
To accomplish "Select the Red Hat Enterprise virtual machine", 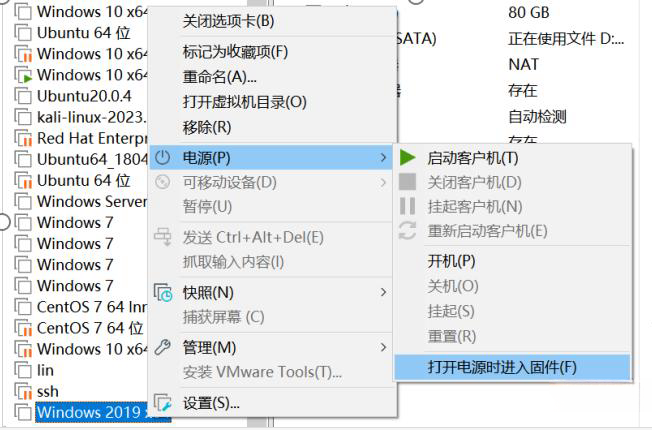I will (x=92, y=138).
